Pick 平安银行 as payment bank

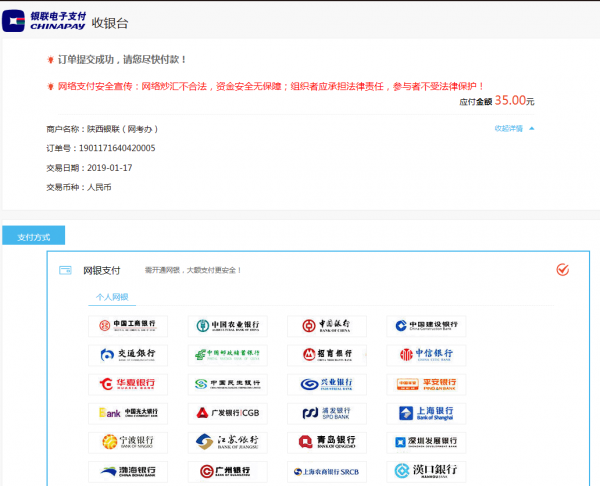[x=426, y=384]
